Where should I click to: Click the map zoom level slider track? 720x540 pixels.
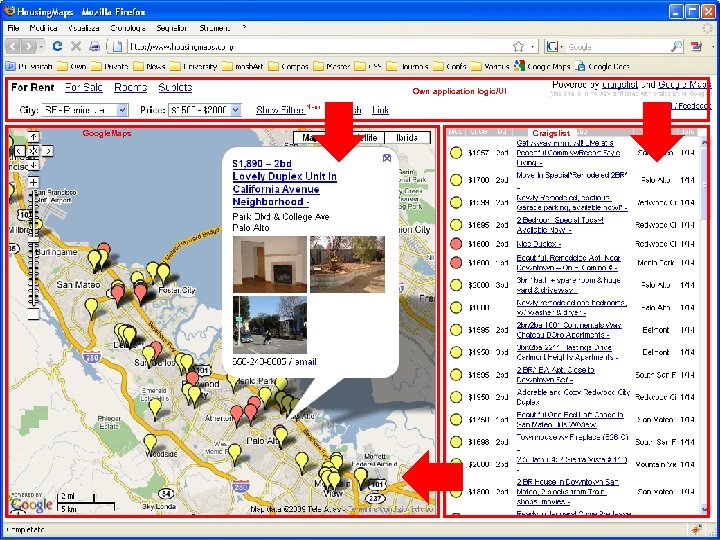pyautogui.click(x=34, y=248)
